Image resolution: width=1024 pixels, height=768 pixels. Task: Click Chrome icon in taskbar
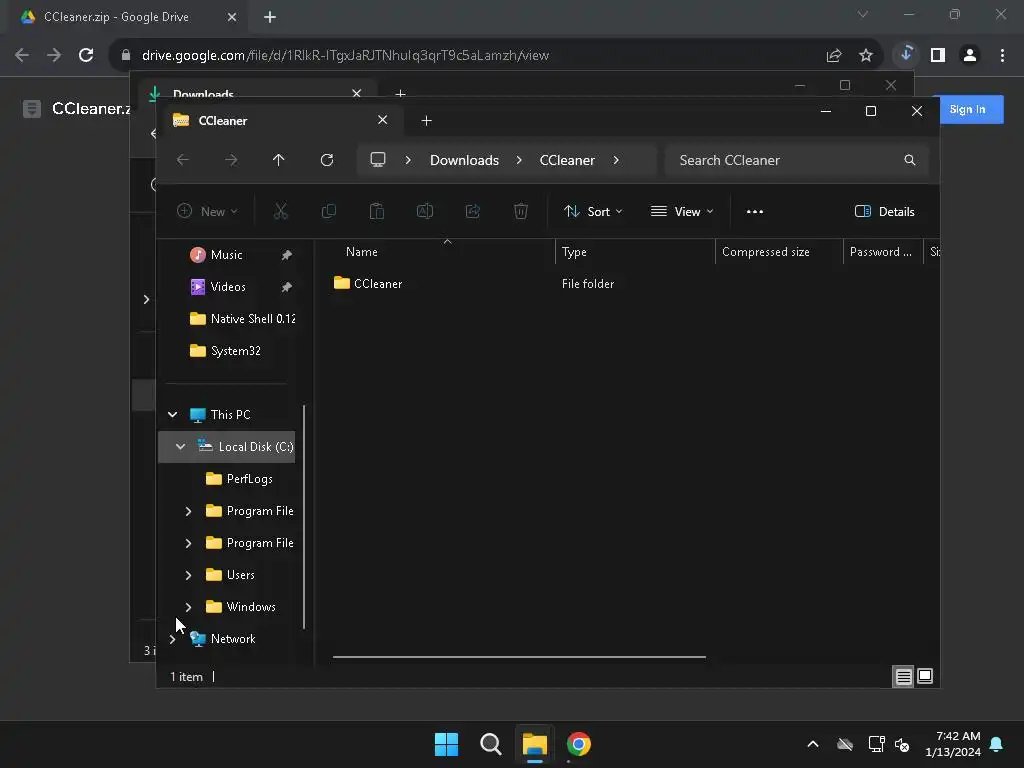(x=579, y=744)
